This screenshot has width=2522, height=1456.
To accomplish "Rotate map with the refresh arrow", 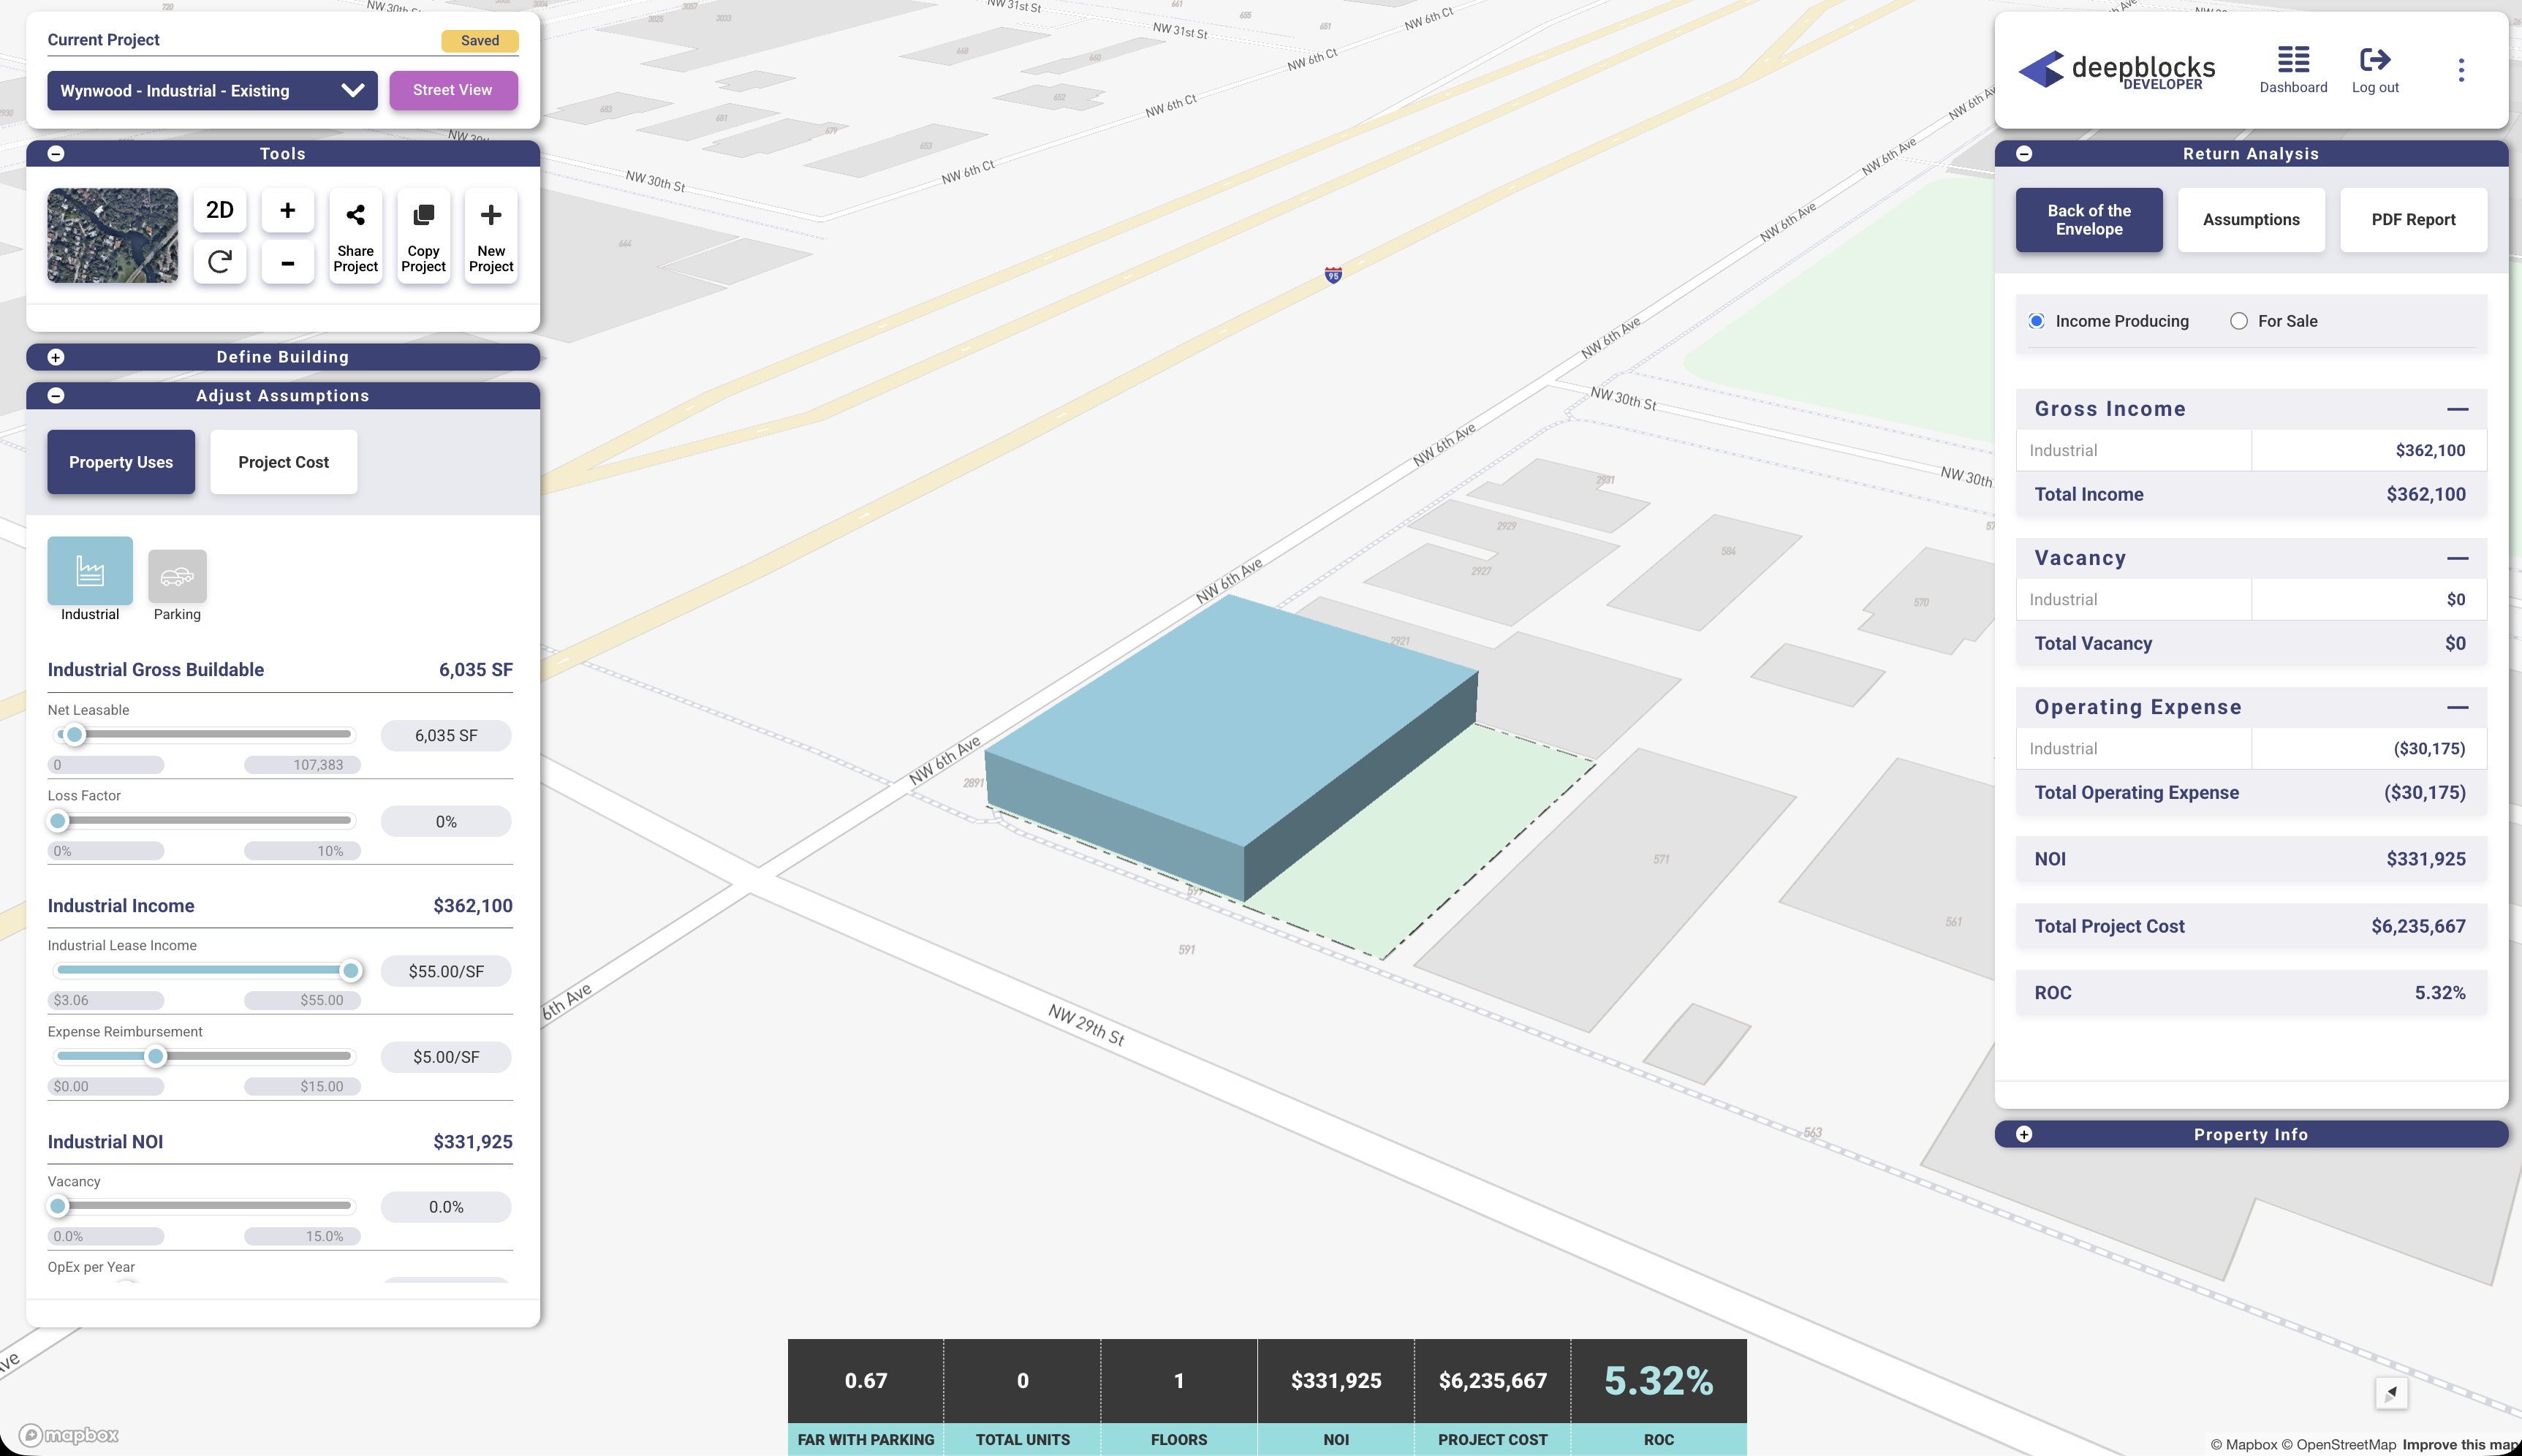I will tap(220, 263).
